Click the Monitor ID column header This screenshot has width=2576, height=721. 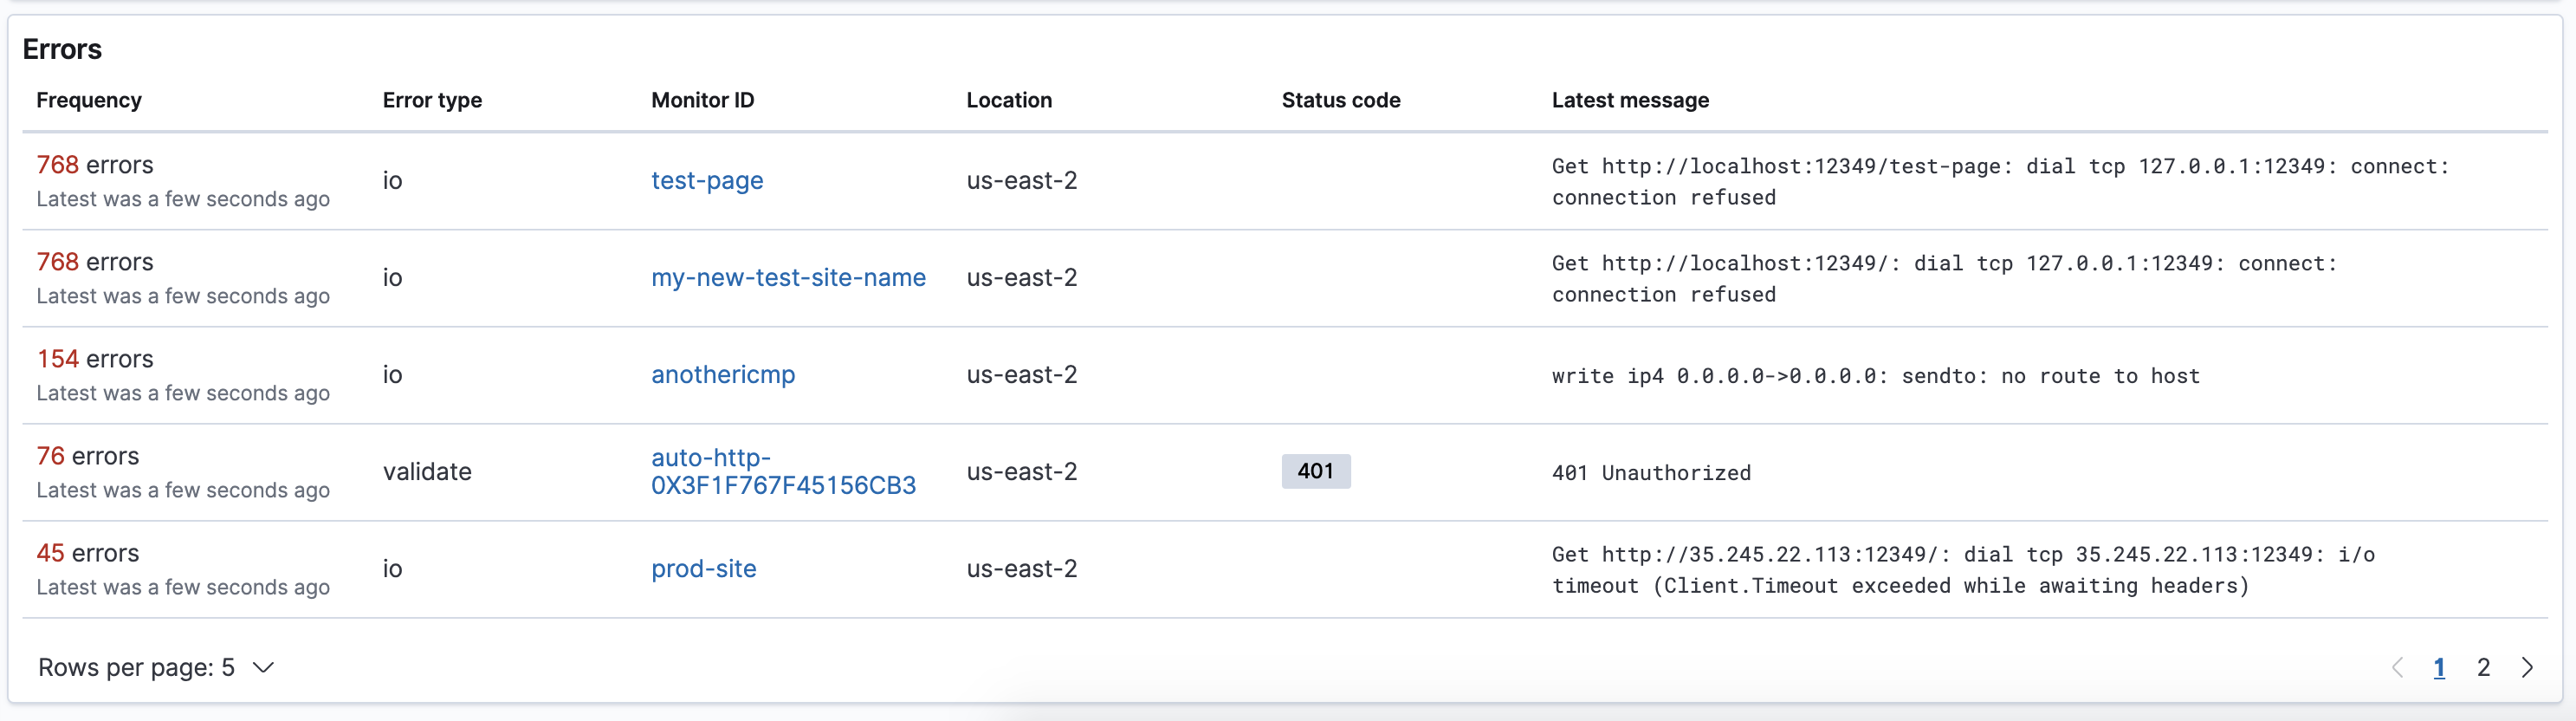(x=702, y=100)
